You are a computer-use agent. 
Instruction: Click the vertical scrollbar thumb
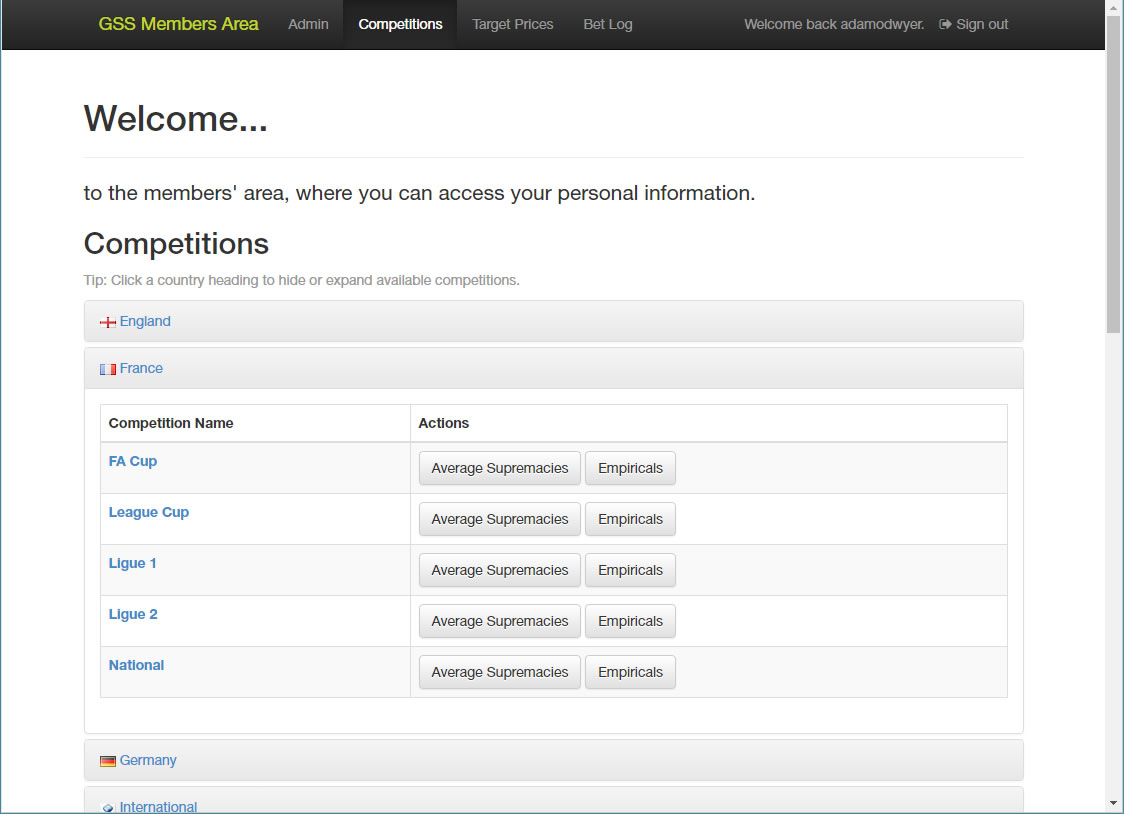[x=1113, y=173]
